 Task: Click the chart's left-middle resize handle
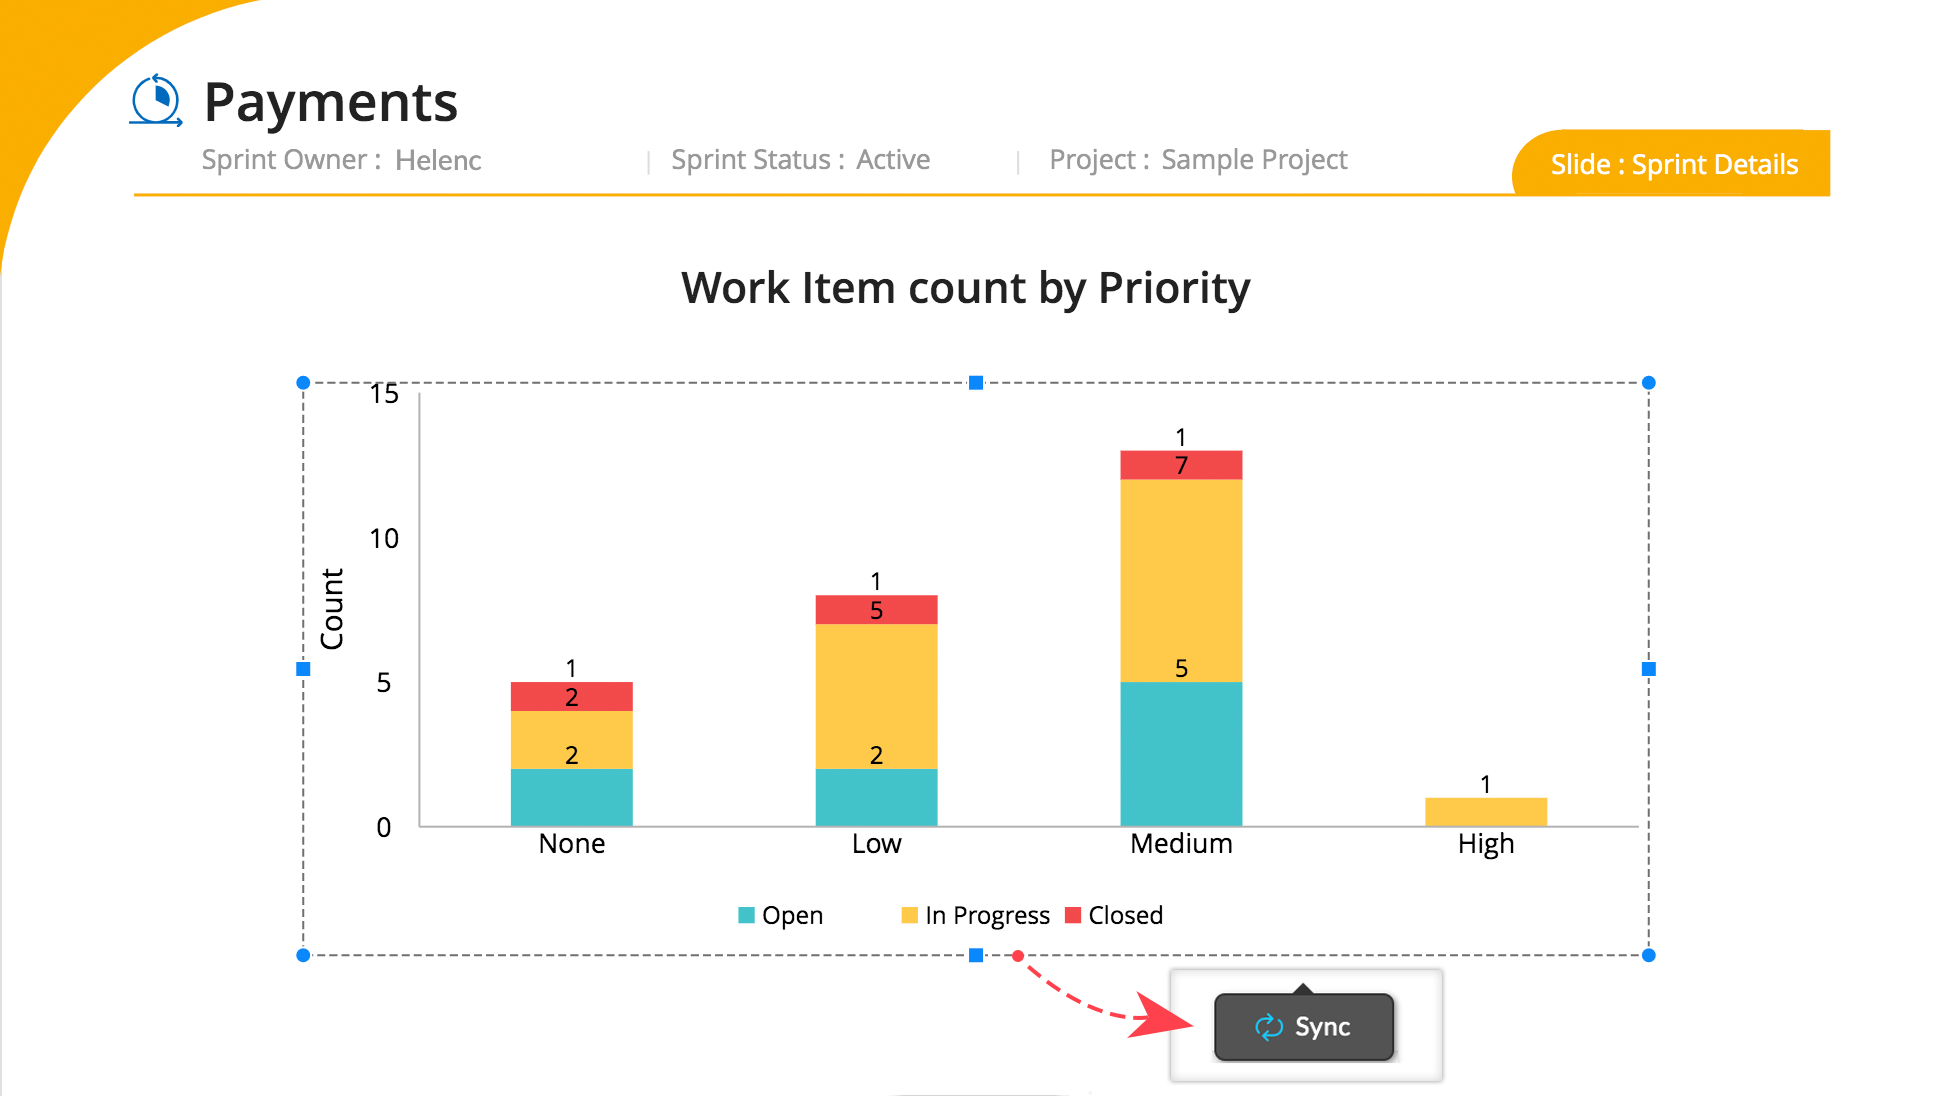point(304,669)
